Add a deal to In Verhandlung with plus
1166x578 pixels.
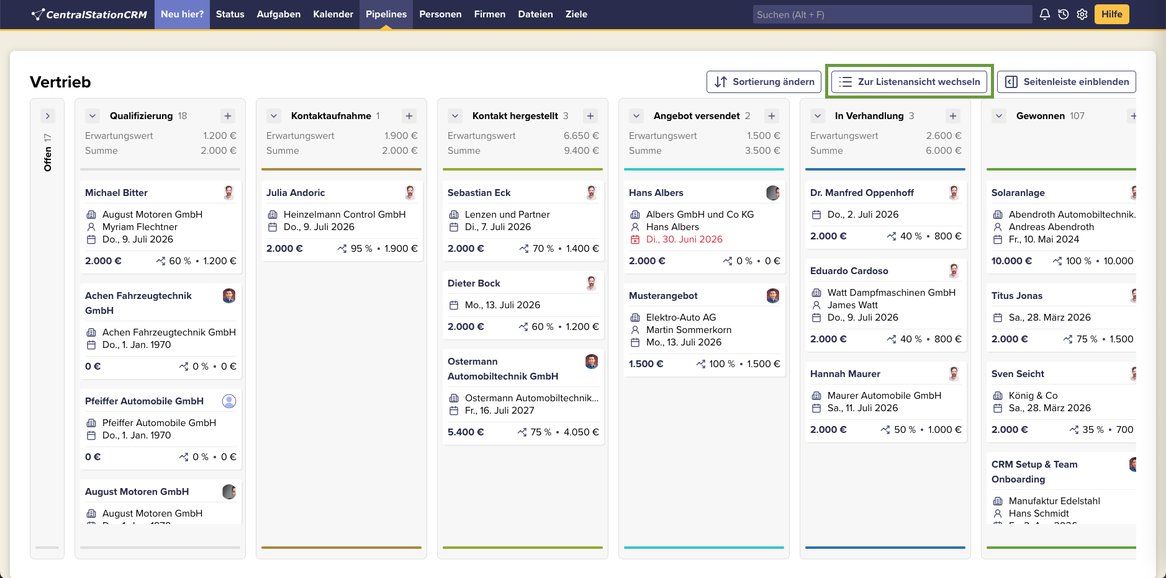coord(953,116)
